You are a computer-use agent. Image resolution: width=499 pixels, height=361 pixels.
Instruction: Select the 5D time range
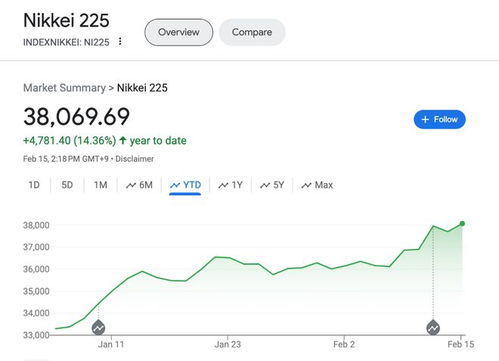[67, 185]
